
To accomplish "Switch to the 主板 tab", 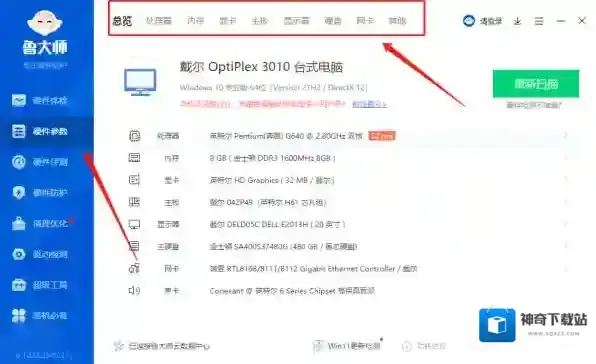I will (260, 21).
